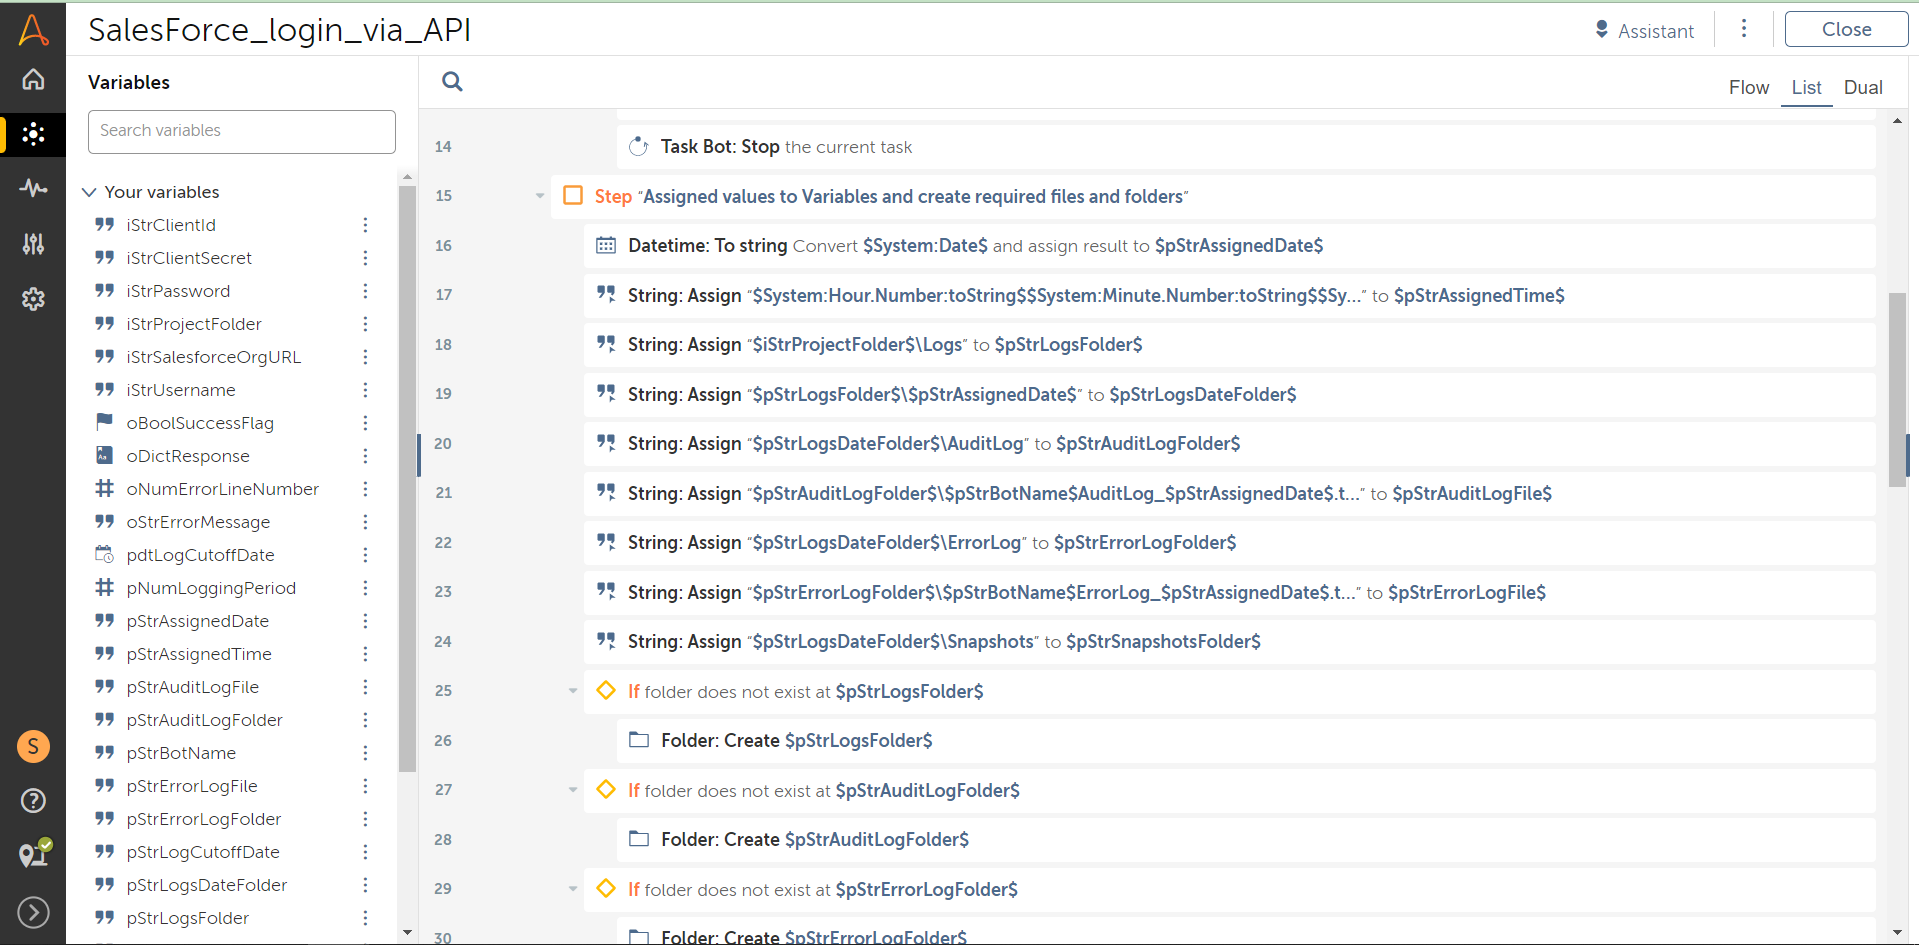This screenshot has width=1919, height=945.
Task: Click the Close button
Action: [1845, 30]
